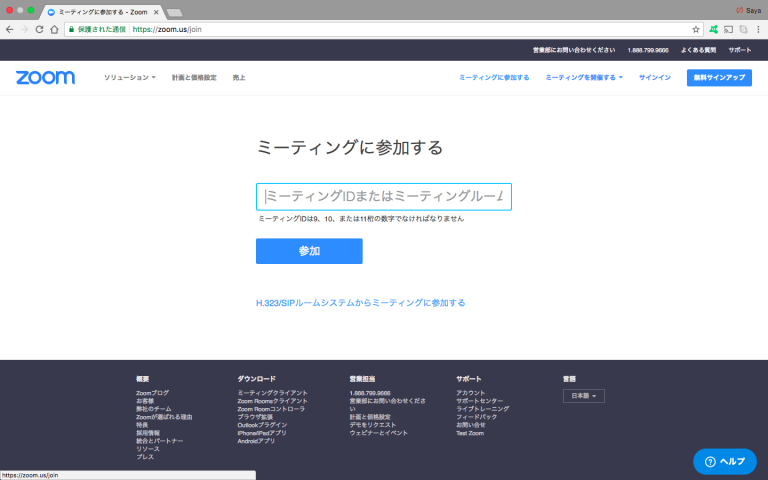Expand the ミーティングを開催する dropdown

(x=584, y=77)
